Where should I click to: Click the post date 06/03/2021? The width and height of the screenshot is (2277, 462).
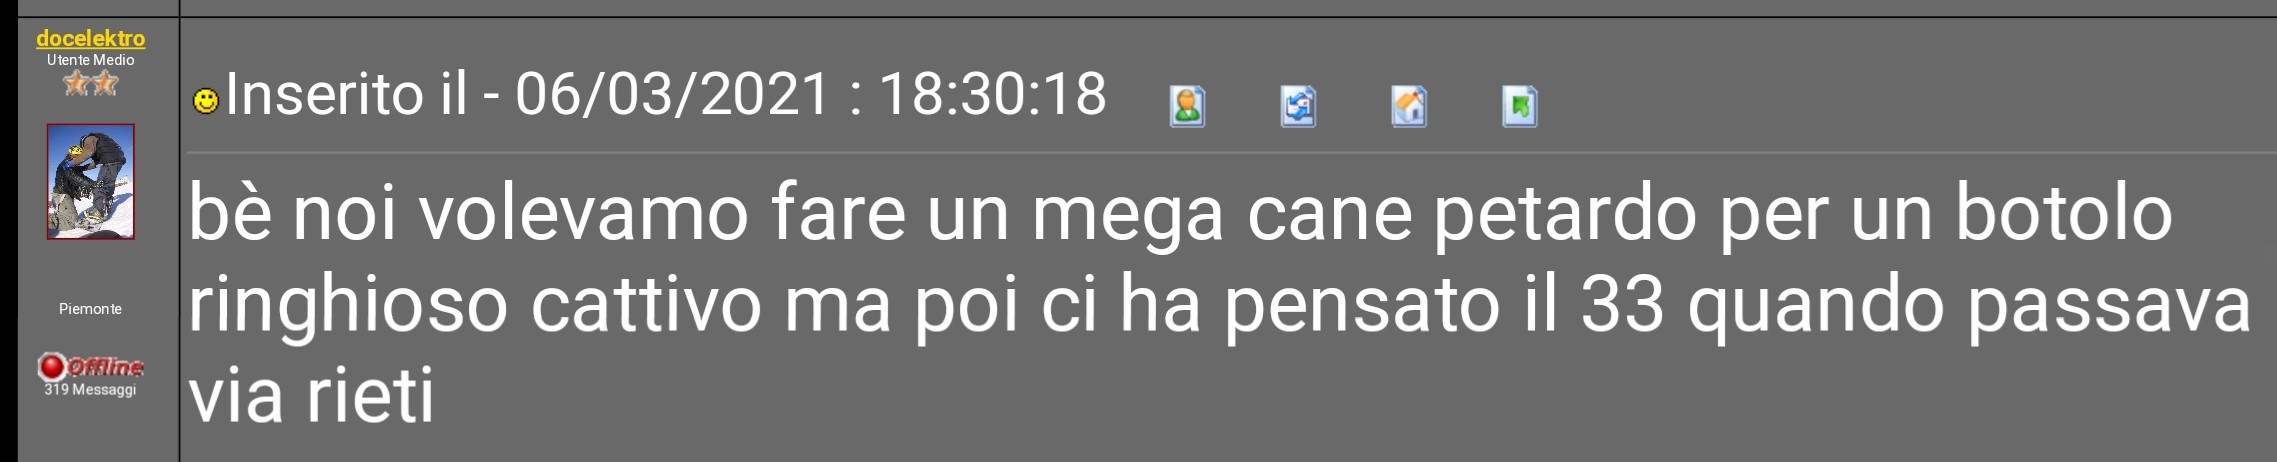point(672,94)
